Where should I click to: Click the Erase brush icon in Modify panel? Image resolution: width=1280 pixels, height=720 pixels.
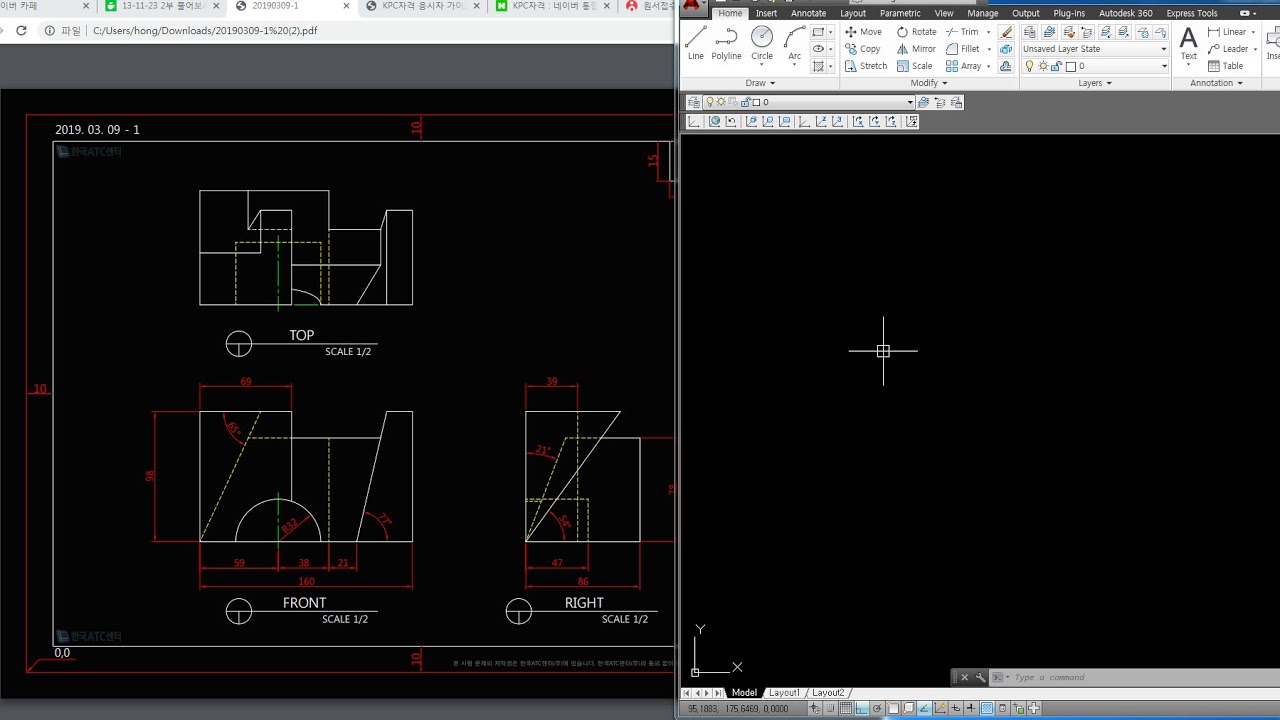click(x=1006, y=32)
